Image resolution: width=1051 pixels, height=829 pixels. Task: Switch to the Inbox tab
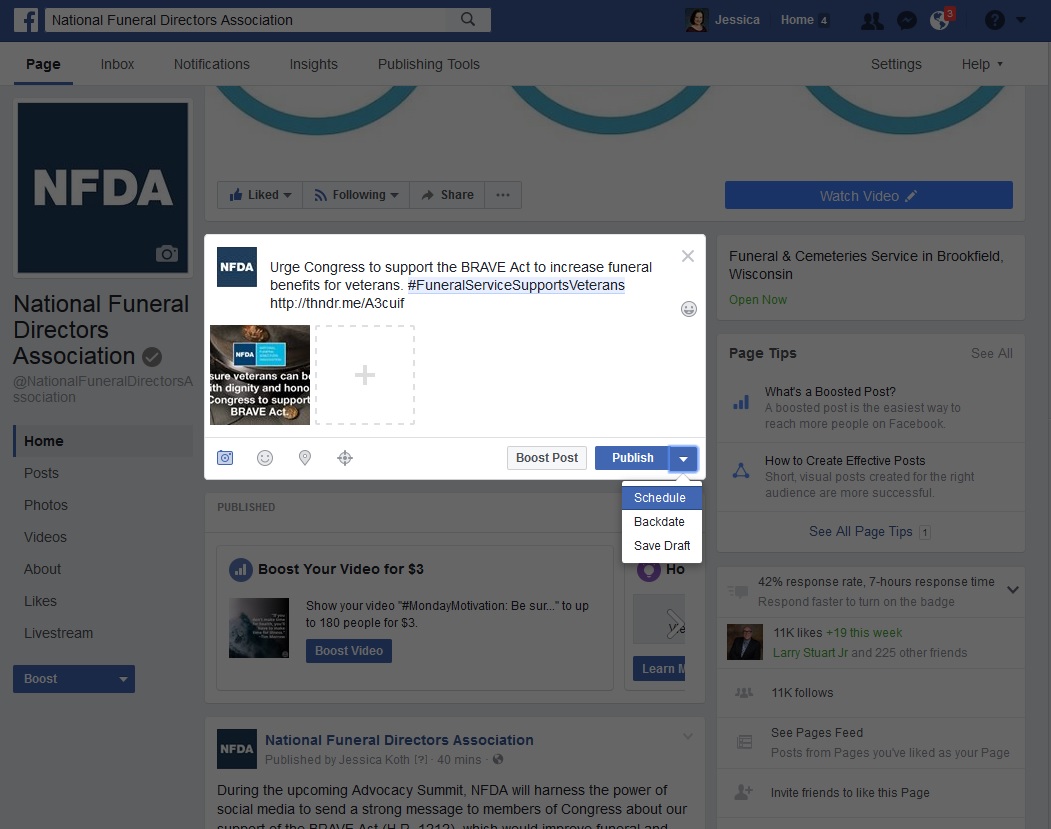coord(117,64)
